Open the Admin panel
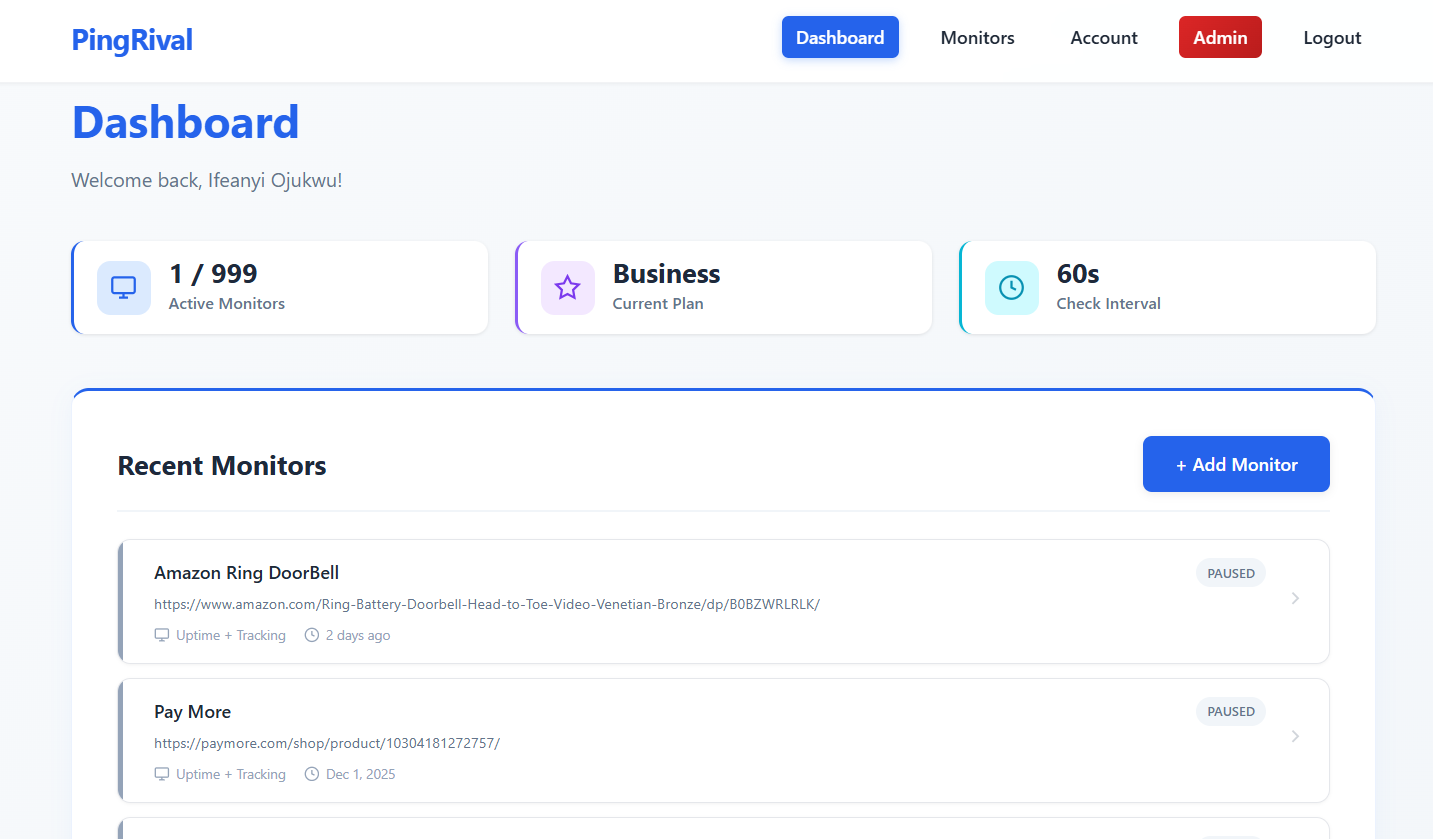This screenshot has width=1433, height=839. 1219,37
